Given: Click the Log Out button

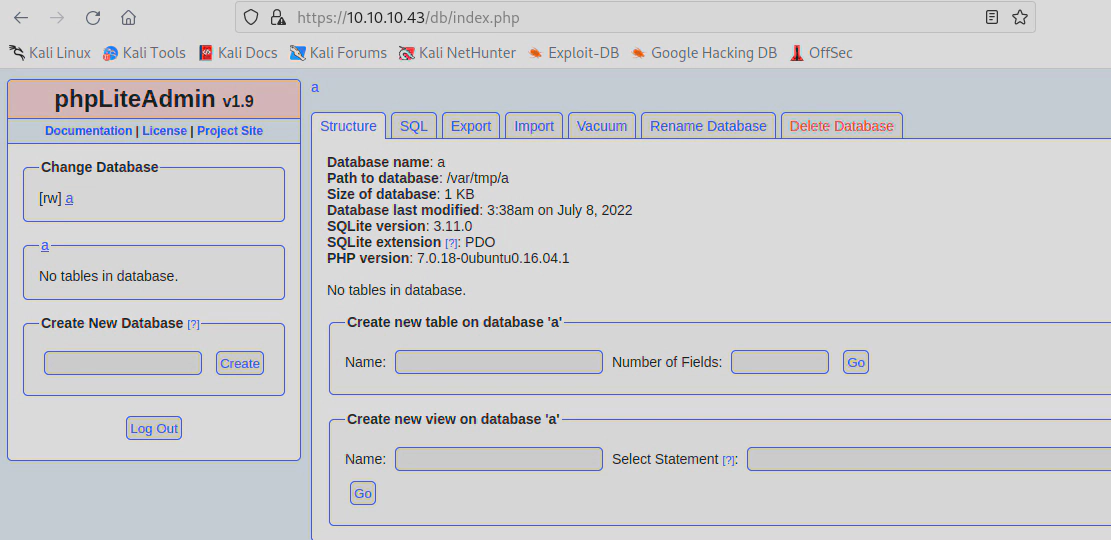Looking at the screenshot, I should pyautogui.click(x=154, y=428).
